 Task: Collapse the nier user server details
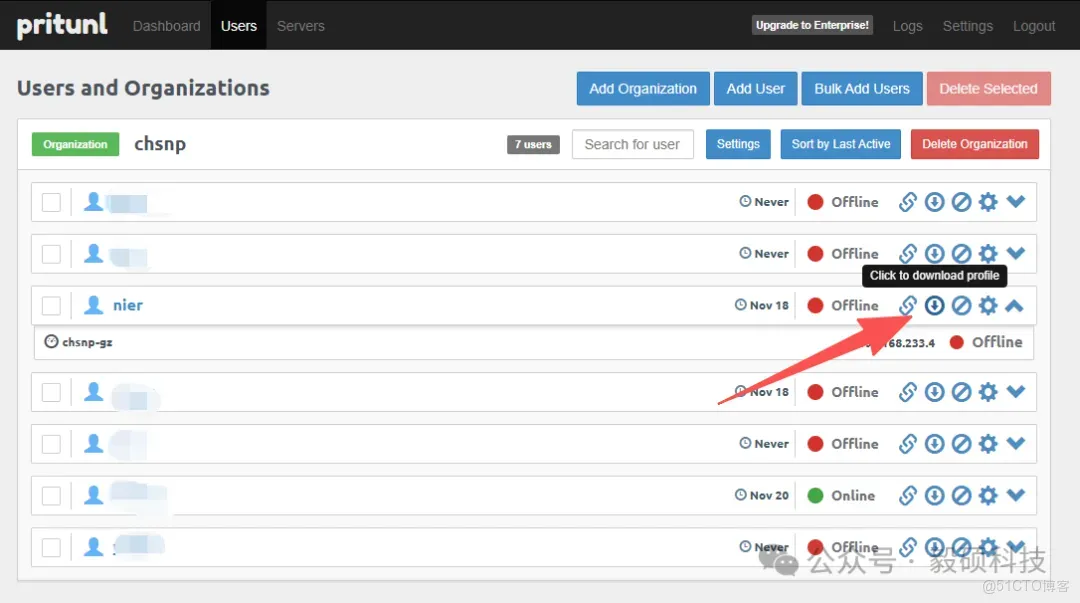click(x=1015, y=305)
